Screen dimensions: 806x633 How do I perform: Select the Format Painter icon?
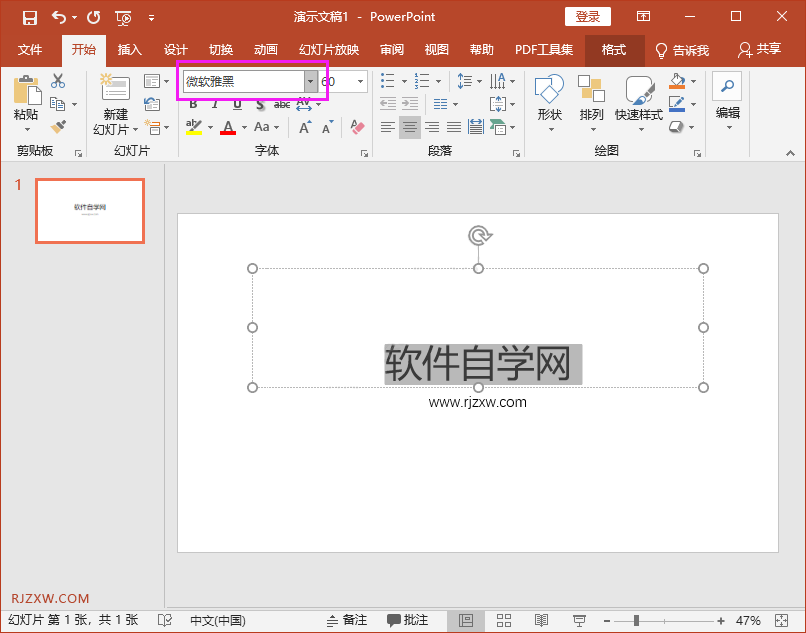[59, 127]
